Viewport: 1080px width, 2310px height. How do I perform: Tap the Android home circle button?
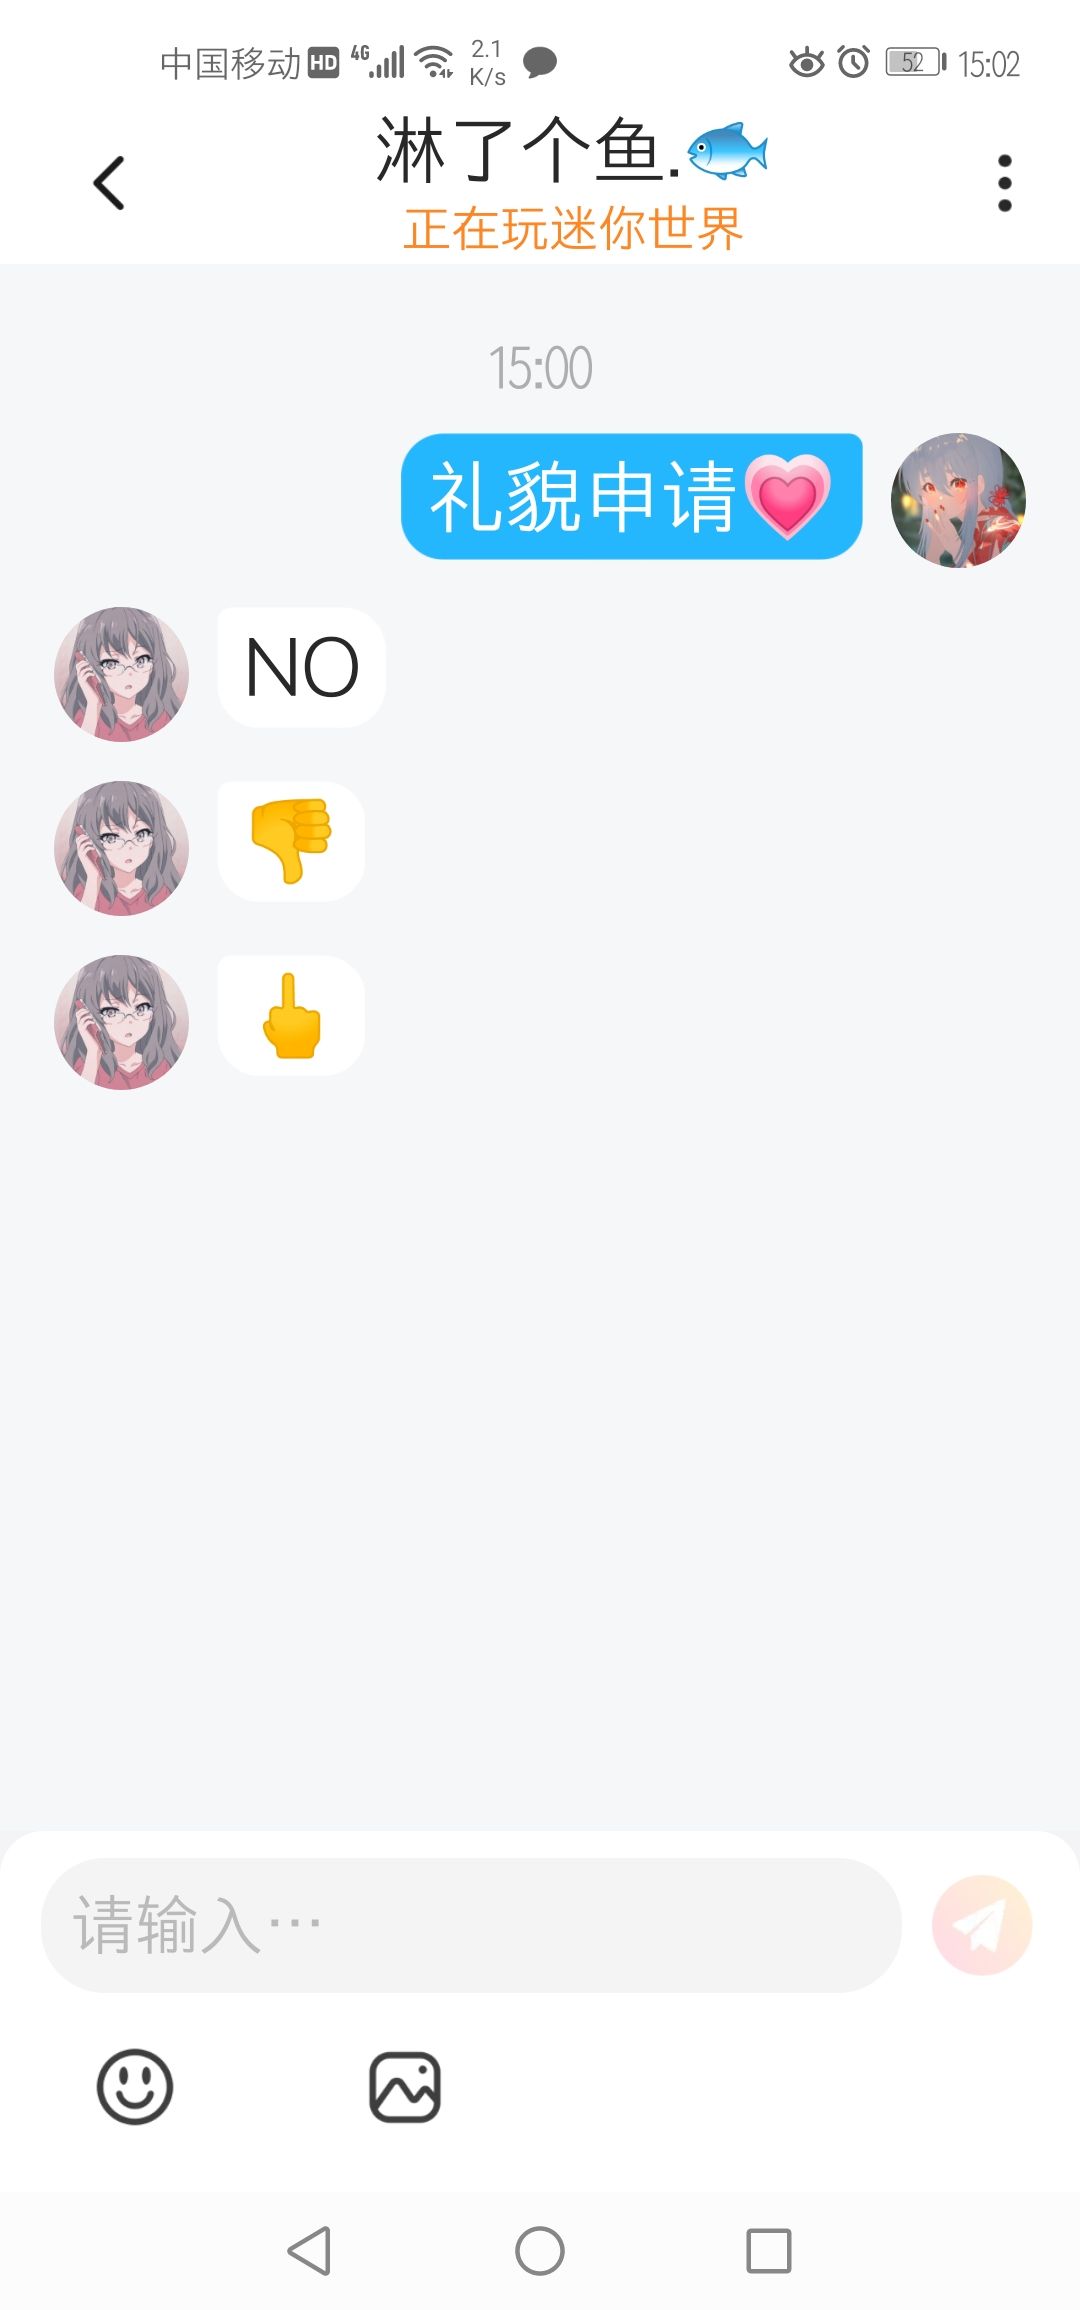(x=540, y=2251)
